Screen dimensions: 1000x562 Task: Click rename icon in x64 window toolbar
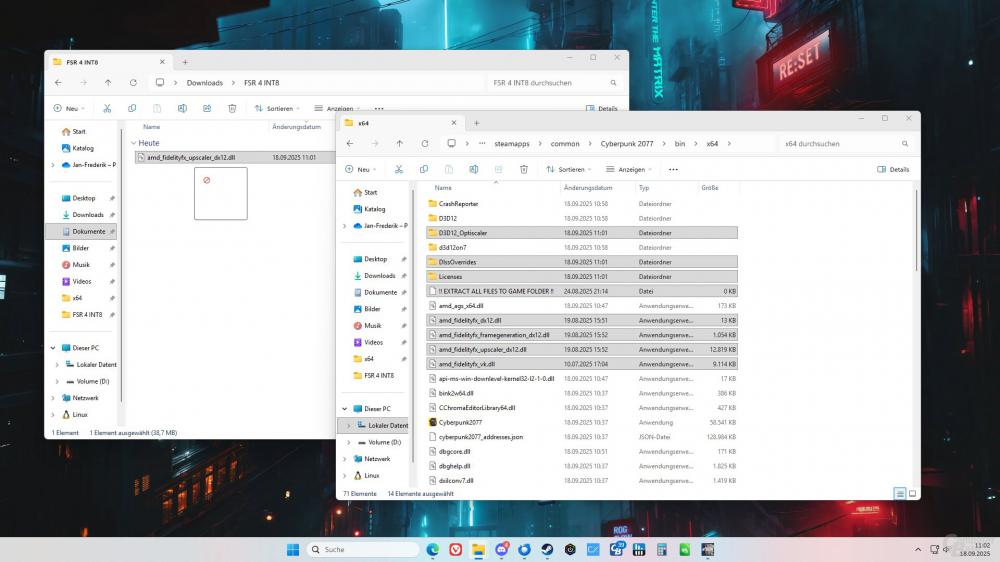[473, 169]
